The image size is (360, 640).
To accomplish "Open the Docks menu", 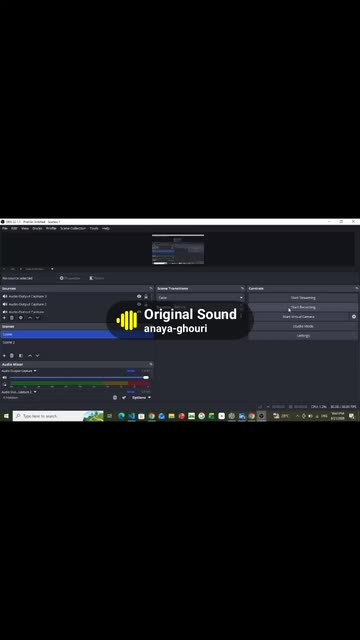I will (x=37, y=229).
